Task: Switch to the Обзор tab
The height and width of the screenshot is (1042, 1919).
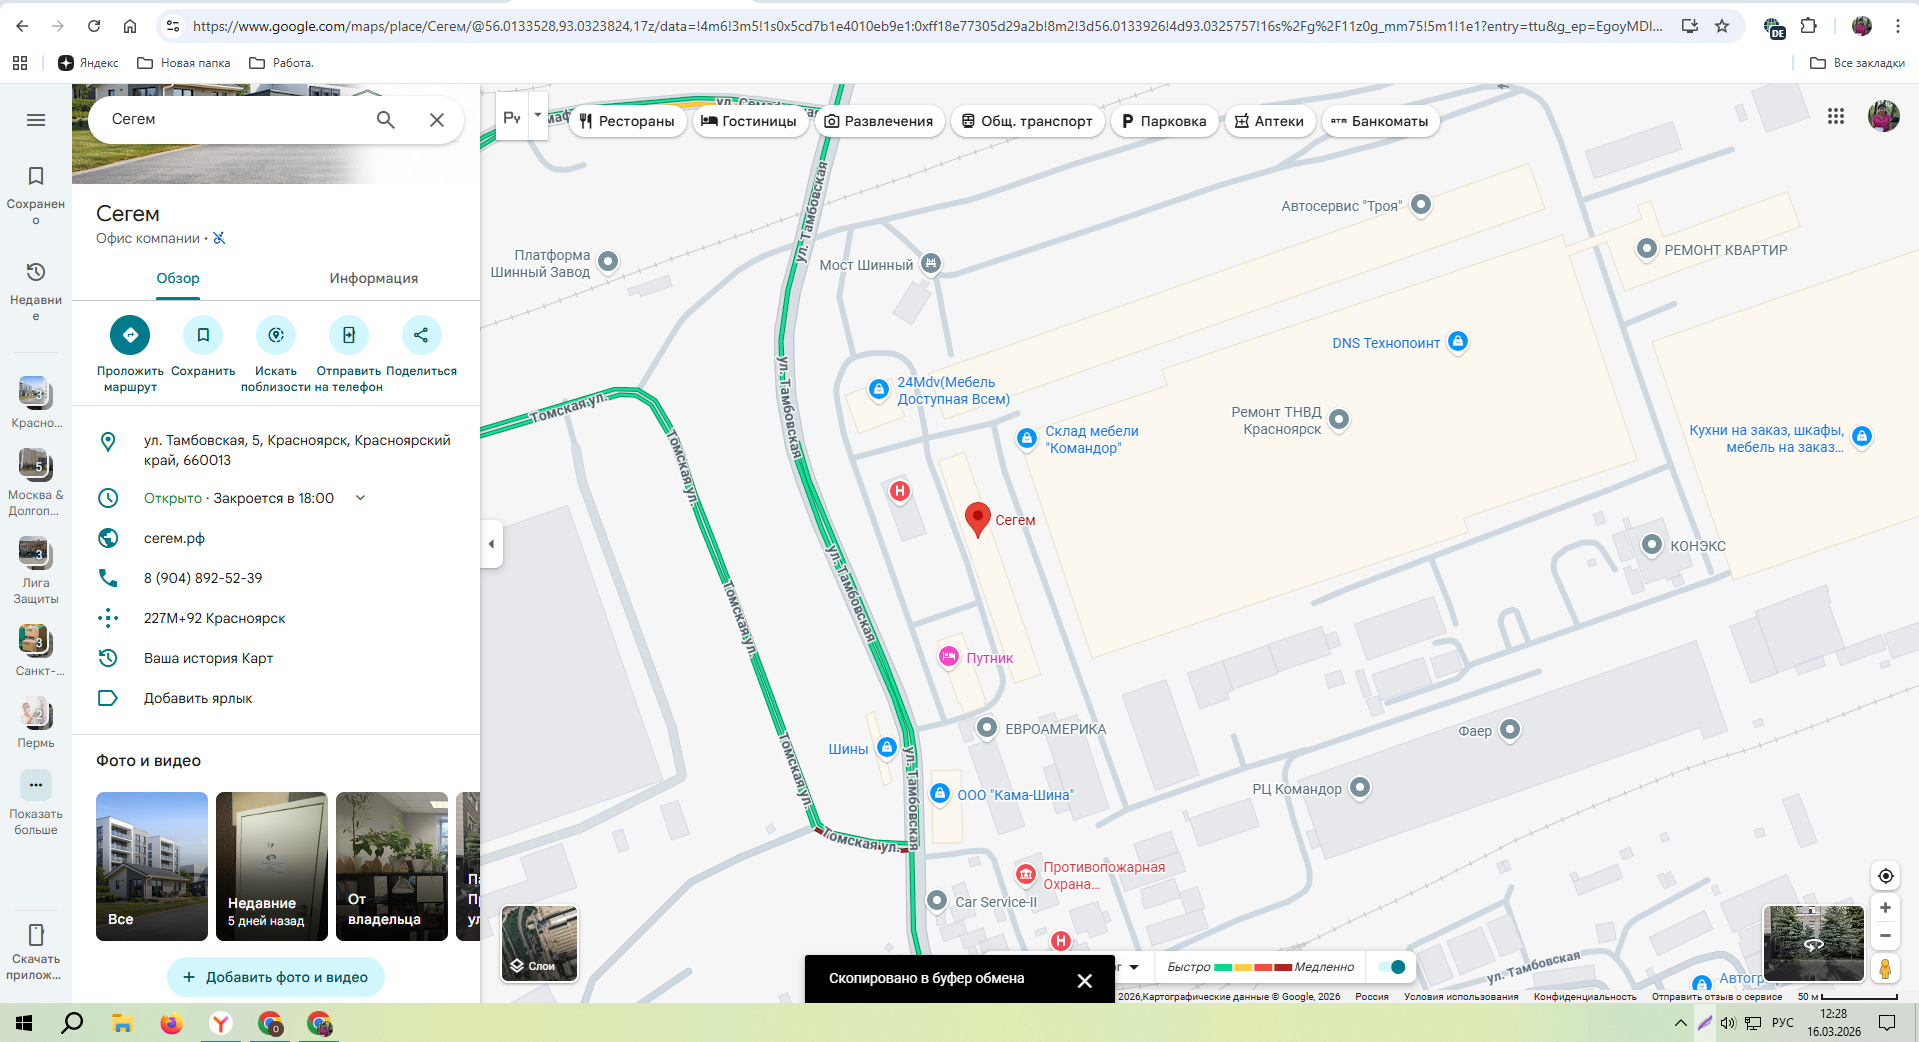Action: (x=178, y=278)
